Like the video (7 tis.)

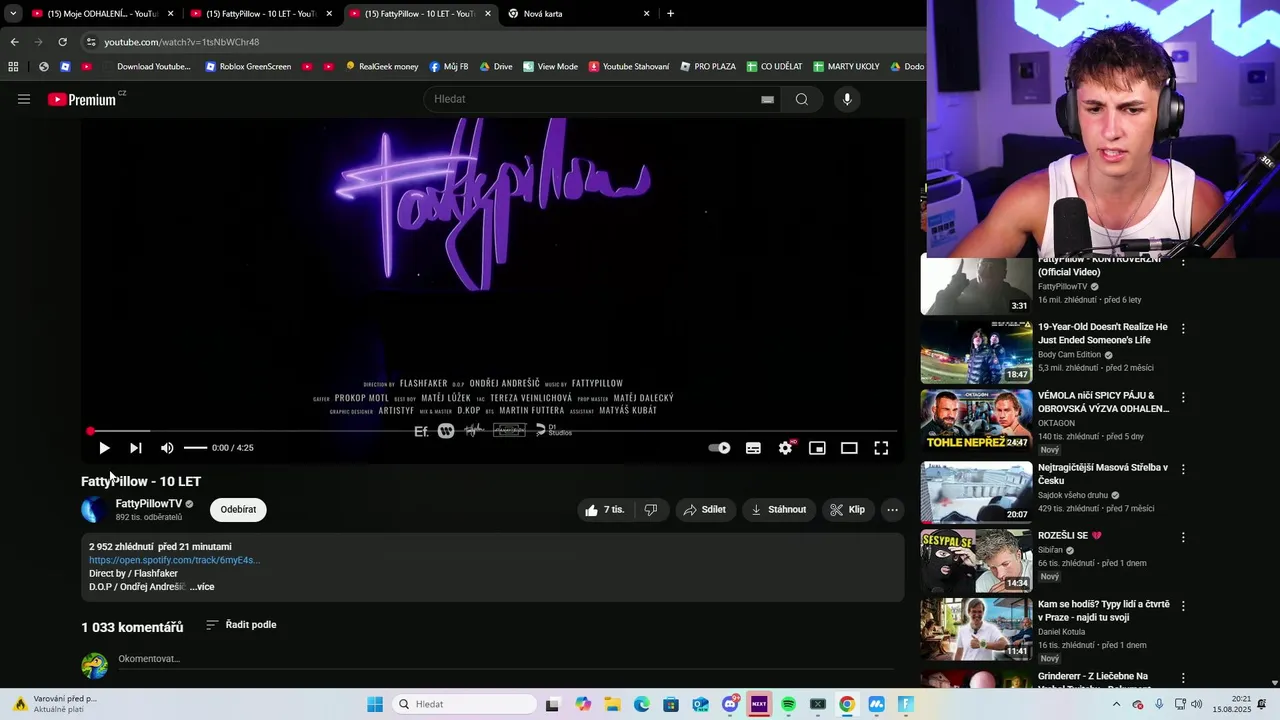click(x=605, y=510)
